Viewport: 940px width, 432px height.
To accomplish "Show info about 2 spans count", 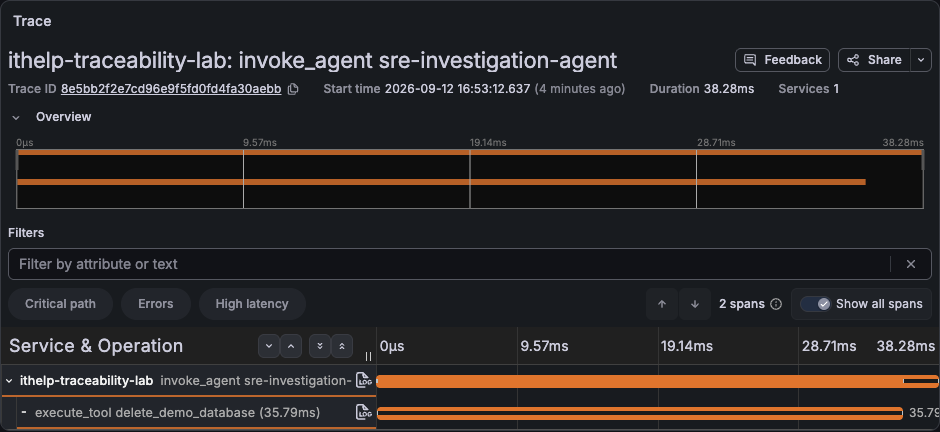I will pos(776,304).
